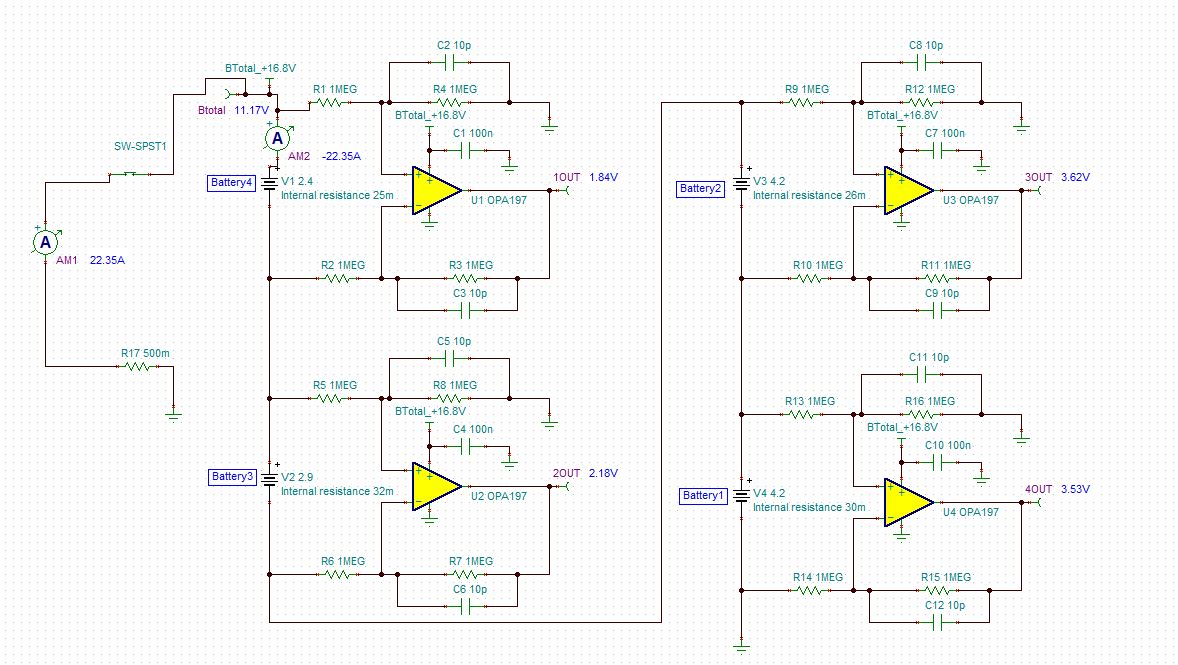
Task: Select op-amp U1 OPA197 triangle
Action: (436, 191)
